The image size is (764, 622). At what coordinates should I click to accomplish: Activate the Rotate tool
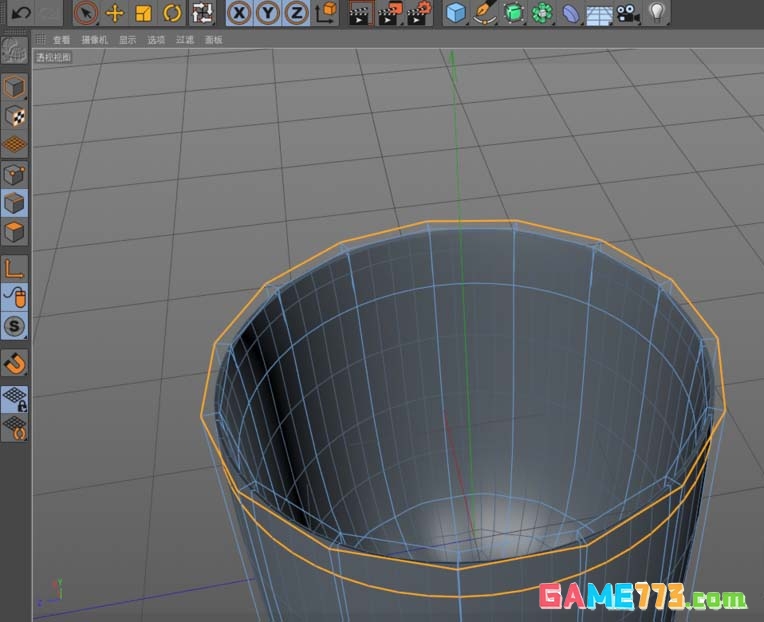point(172,13)
